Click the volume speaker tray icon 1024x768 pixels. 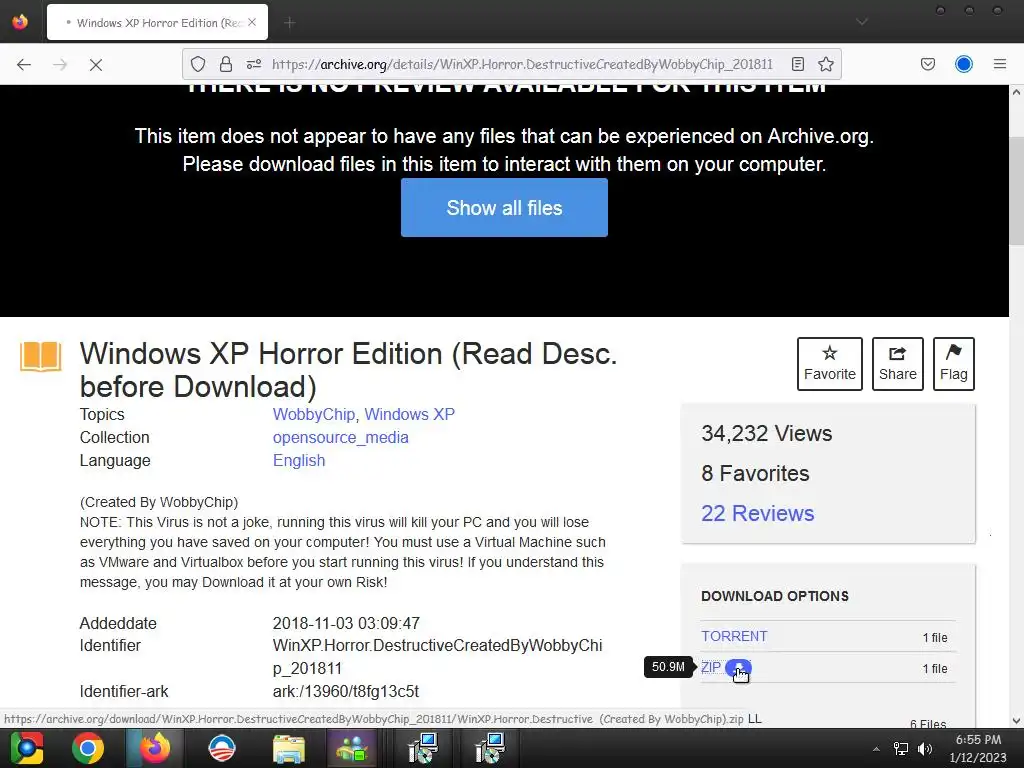coord(925,749)
